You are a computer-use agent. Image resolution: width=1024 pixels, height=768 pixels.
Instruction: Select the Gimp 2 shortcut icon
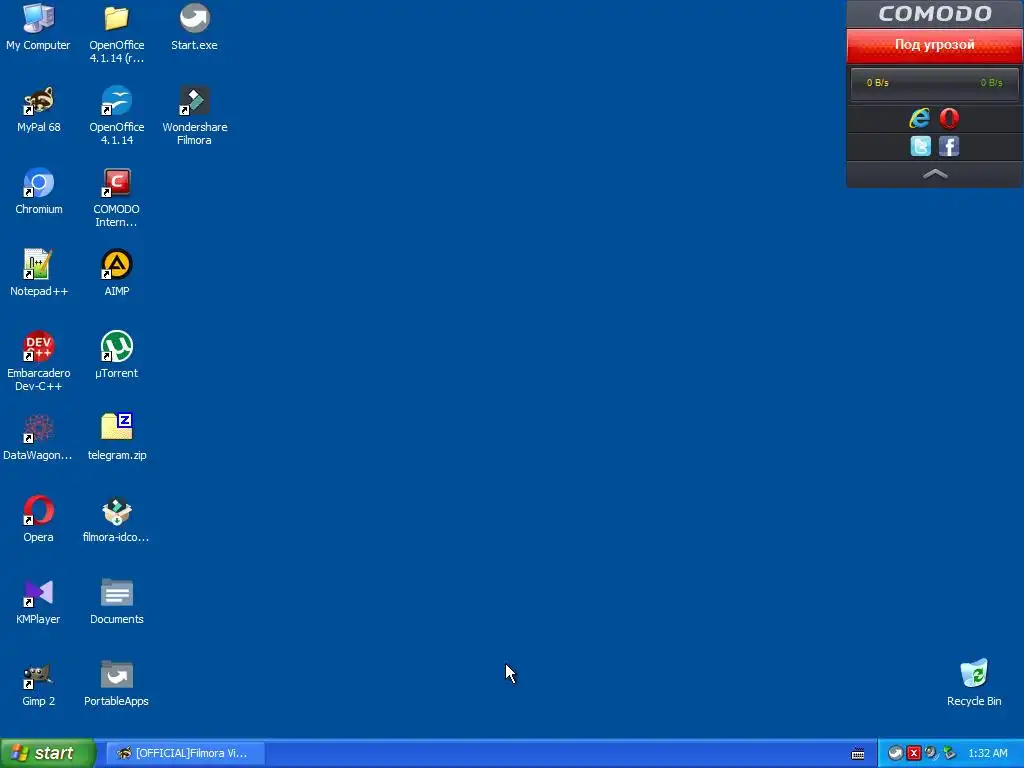click(x=38, y=683)
